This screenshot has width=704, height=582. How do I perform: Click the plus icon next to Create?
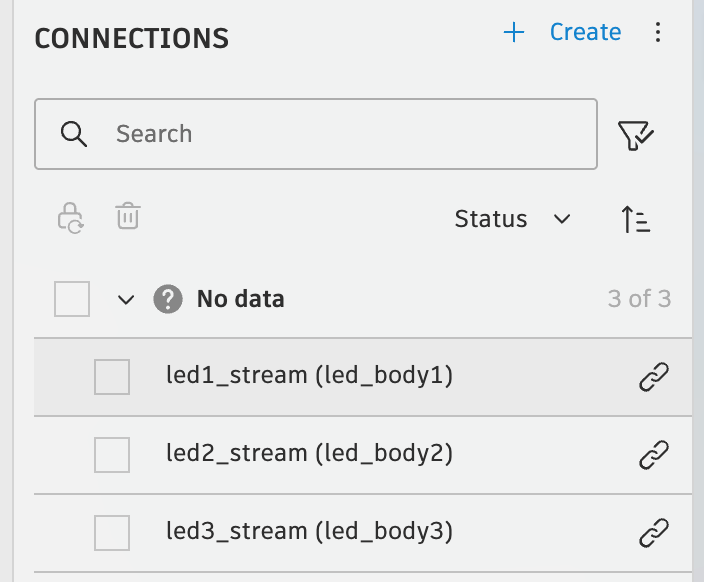514,33
